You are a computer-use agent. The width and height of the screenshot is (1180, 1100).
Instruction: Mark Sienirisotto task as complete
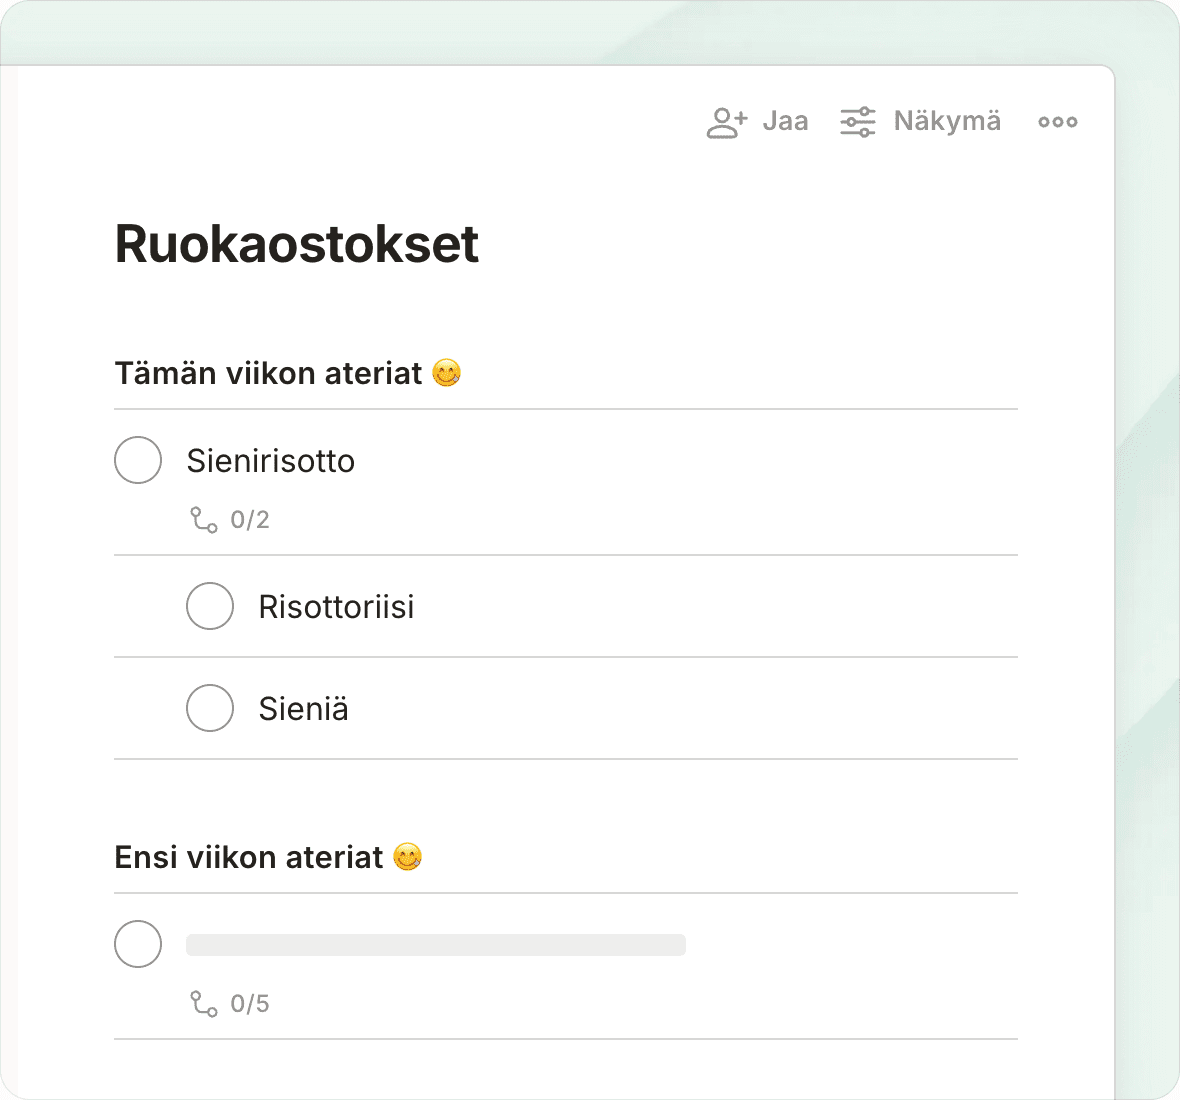pyautogui.click(x=138, y=460)
